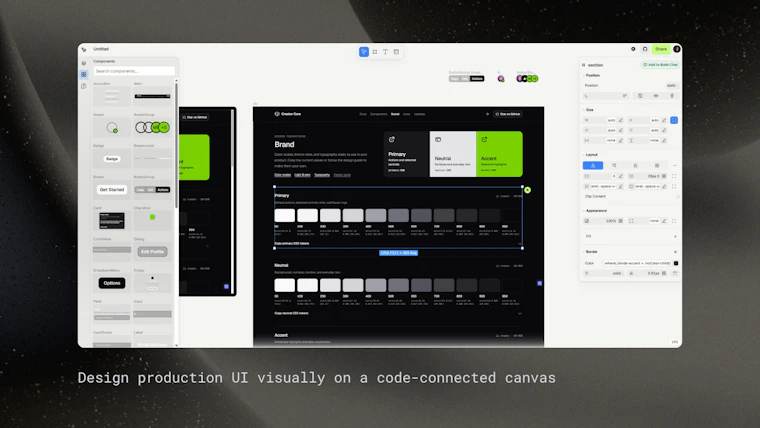Expand individual padding sides icon
Screen dimensions: 760x428
[674, 176]
